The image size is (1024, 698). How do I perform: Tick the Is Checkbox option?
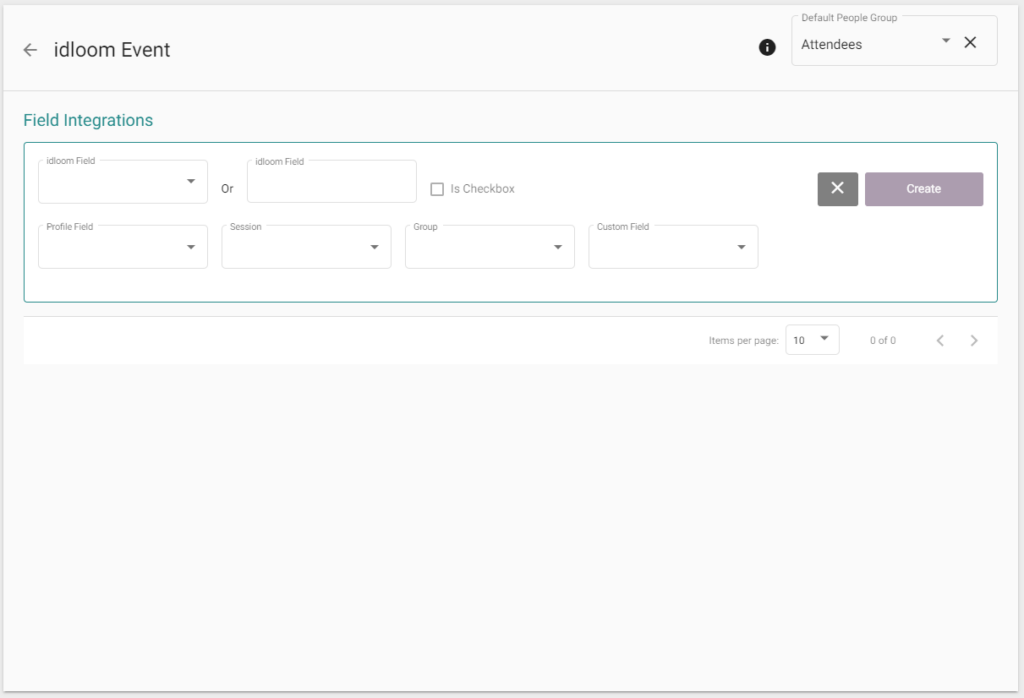click(437, 189)
